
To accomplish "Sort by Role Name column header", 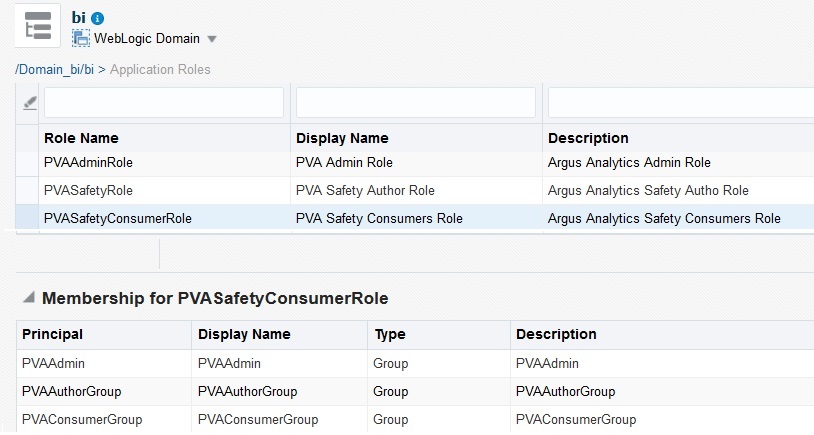I will click(x=81, y=138).
